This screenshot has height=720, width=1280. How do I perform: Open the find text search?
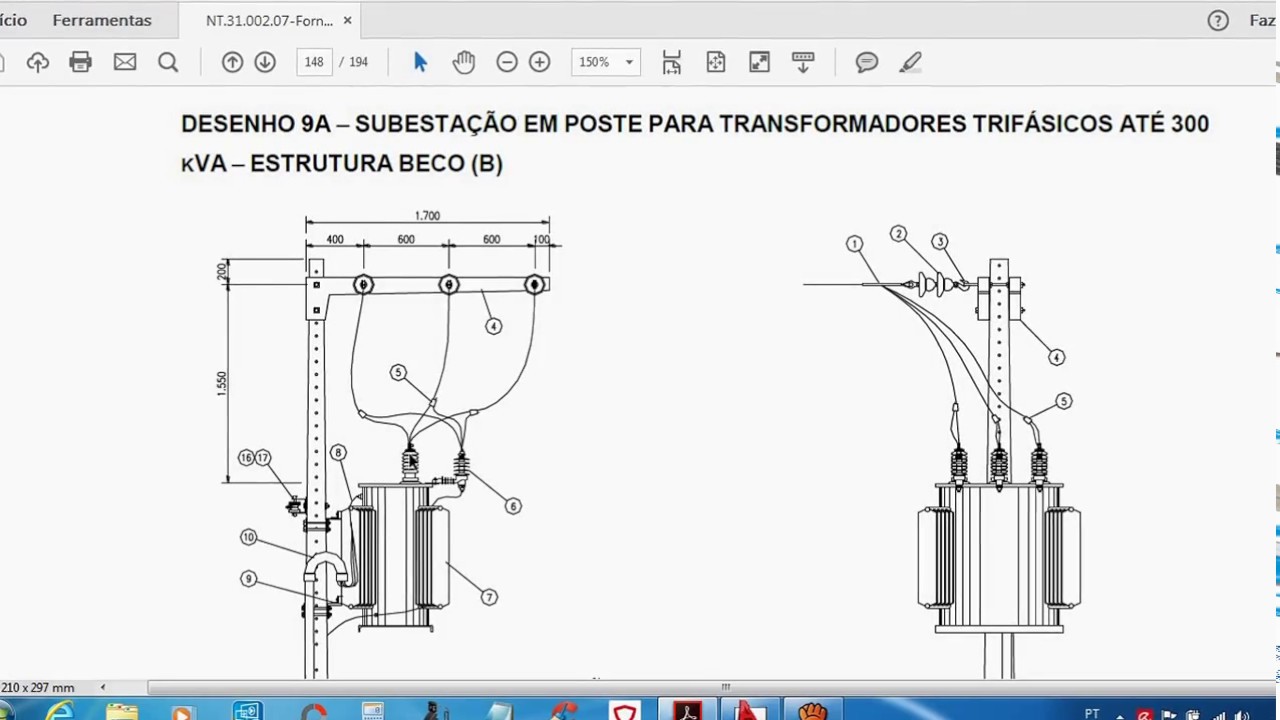tap(168, 62)
